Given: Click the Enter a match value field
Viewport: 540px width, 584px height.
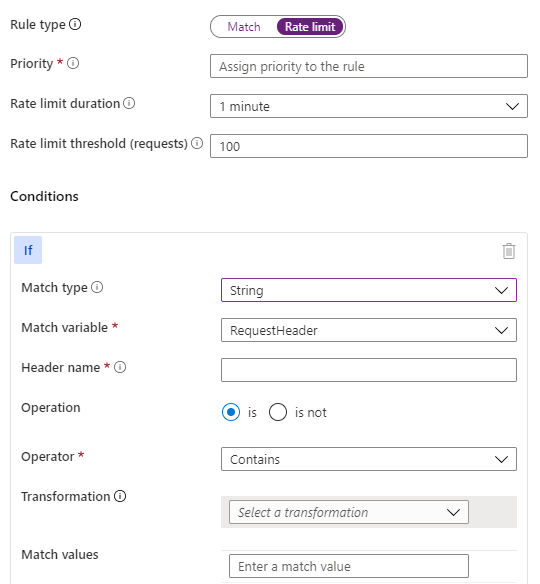Looking at the screenshot, I should pos(349,566).
